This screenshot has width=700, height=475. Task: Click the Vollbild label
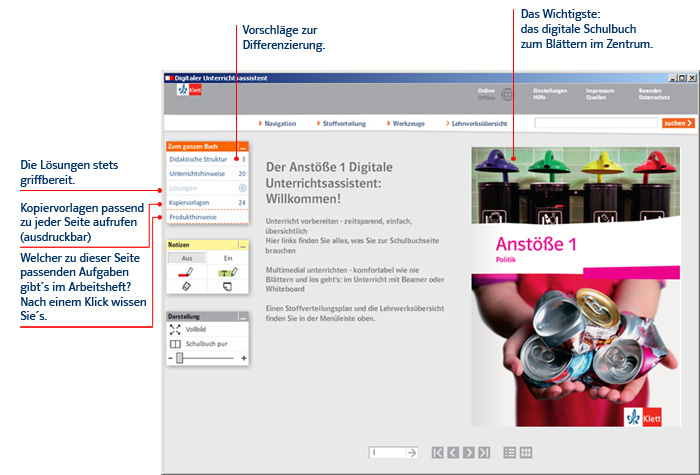(x=196, y=329)
